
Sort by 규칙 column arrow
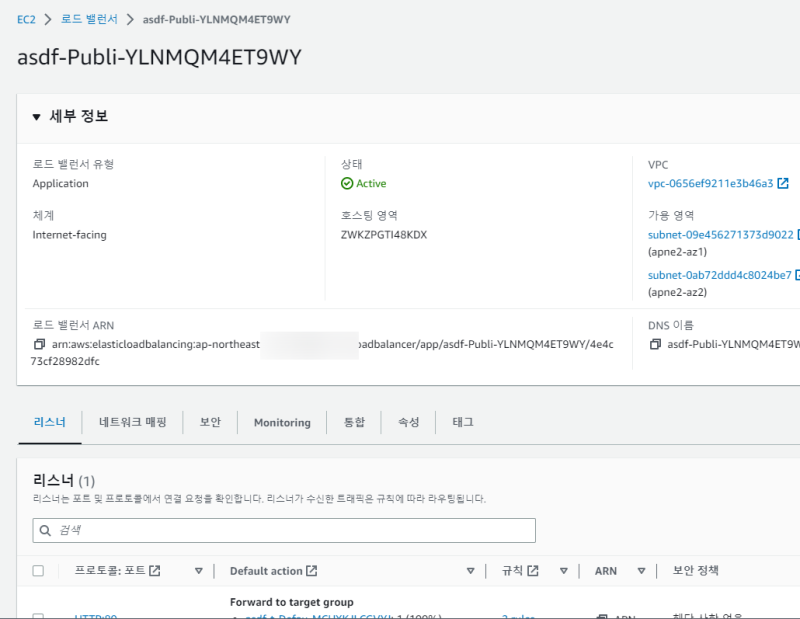click(564, 571)
